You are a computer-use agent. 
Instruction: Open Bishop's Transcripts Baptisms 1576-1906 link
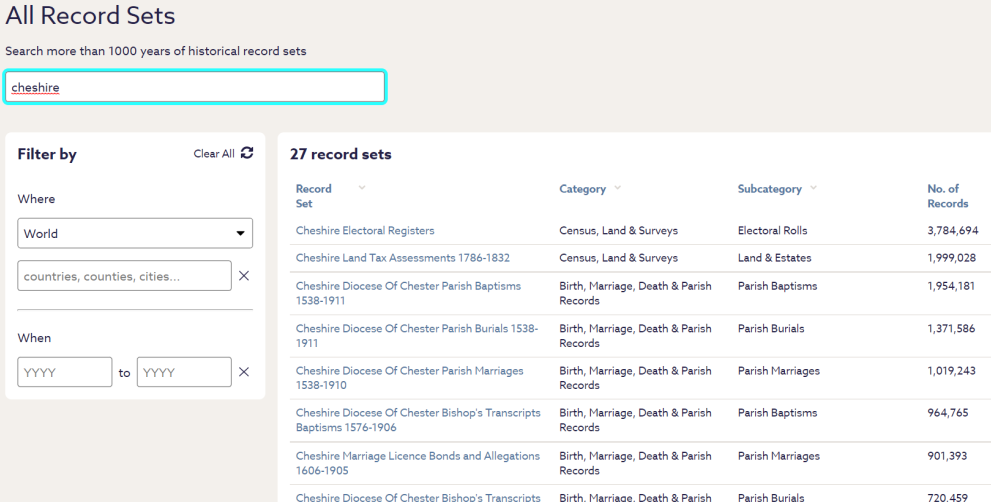click(418, 420)
